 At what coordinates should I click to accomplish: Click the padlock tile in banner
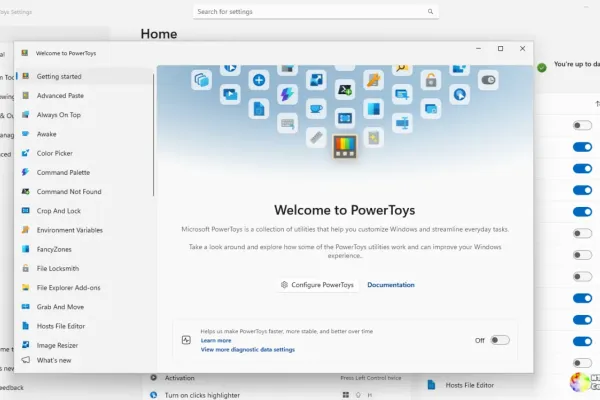(x=431, y=80)
